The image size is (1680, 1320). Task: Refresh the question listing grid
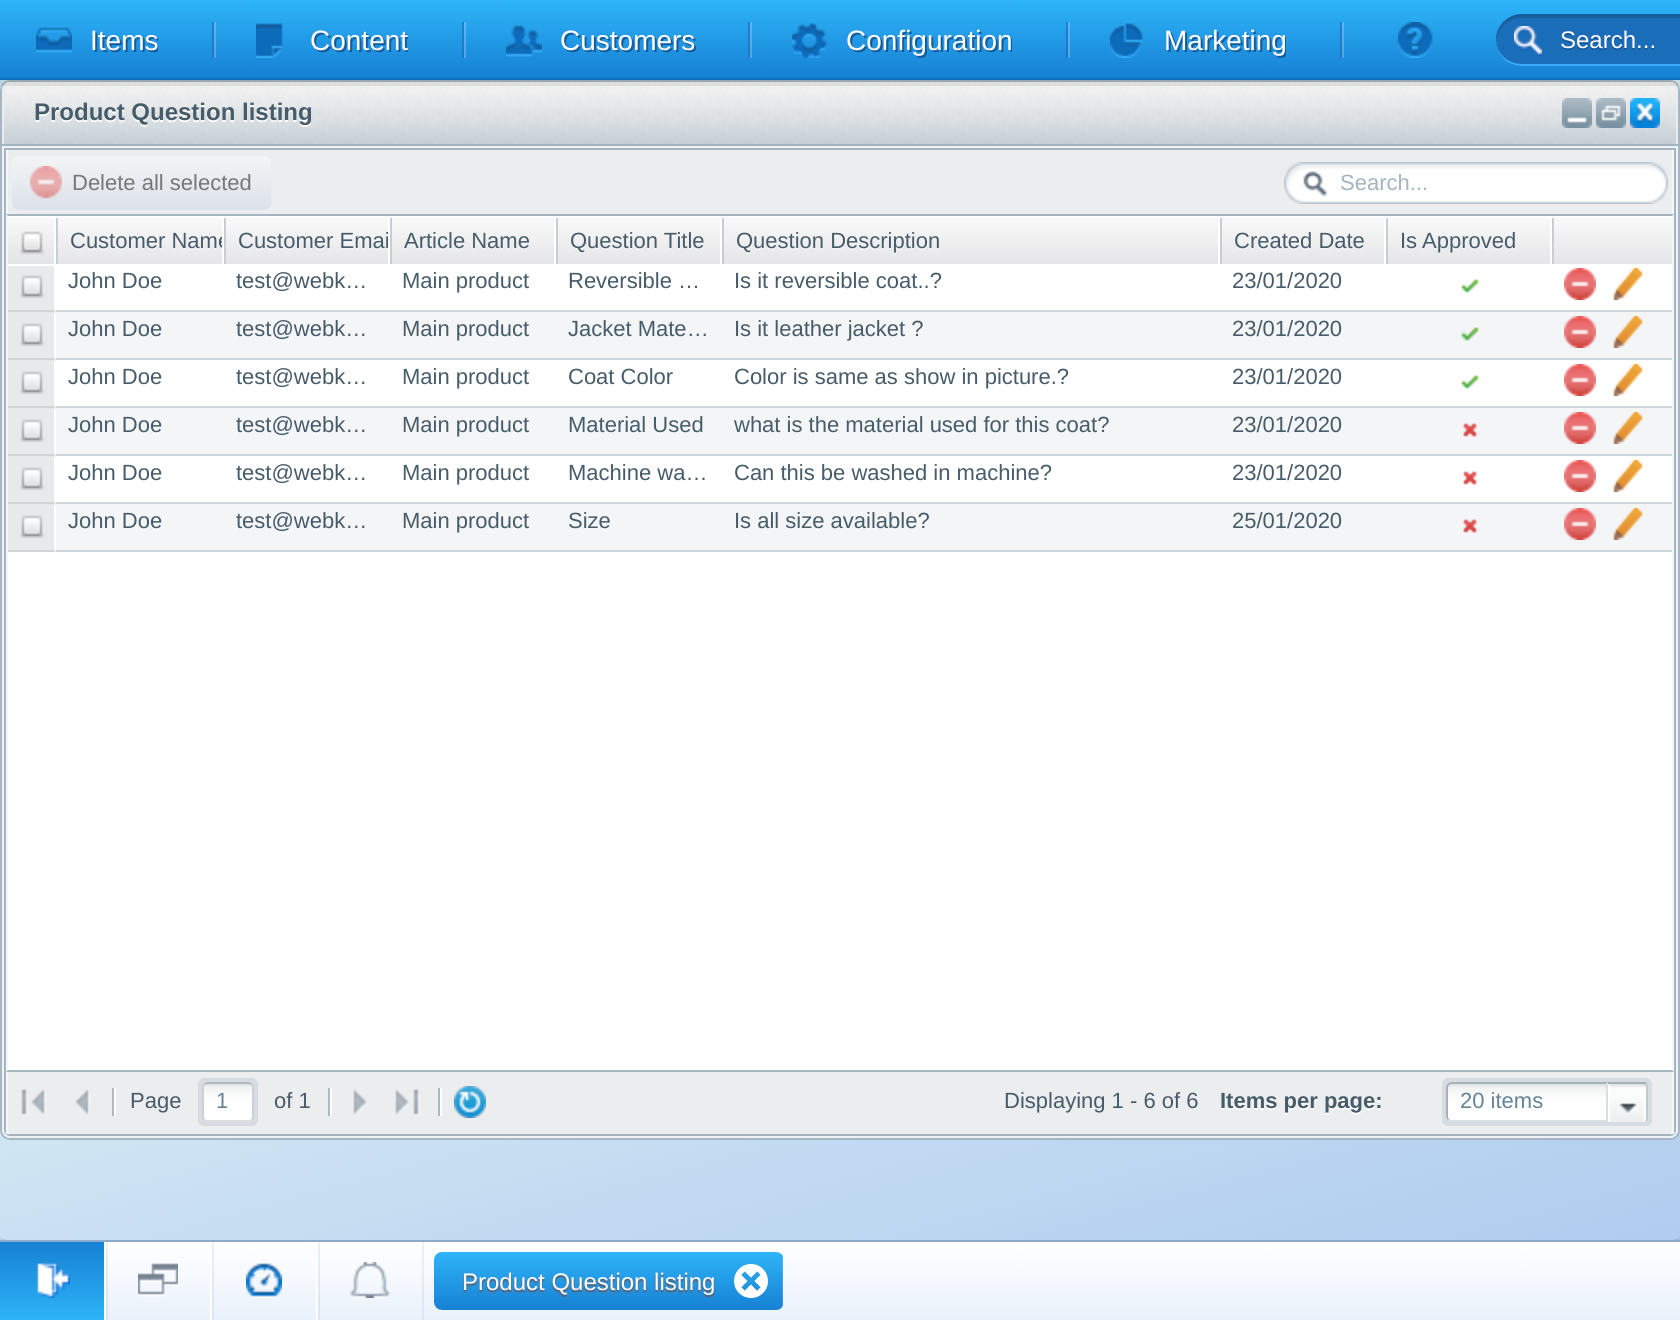[469, 1101]
